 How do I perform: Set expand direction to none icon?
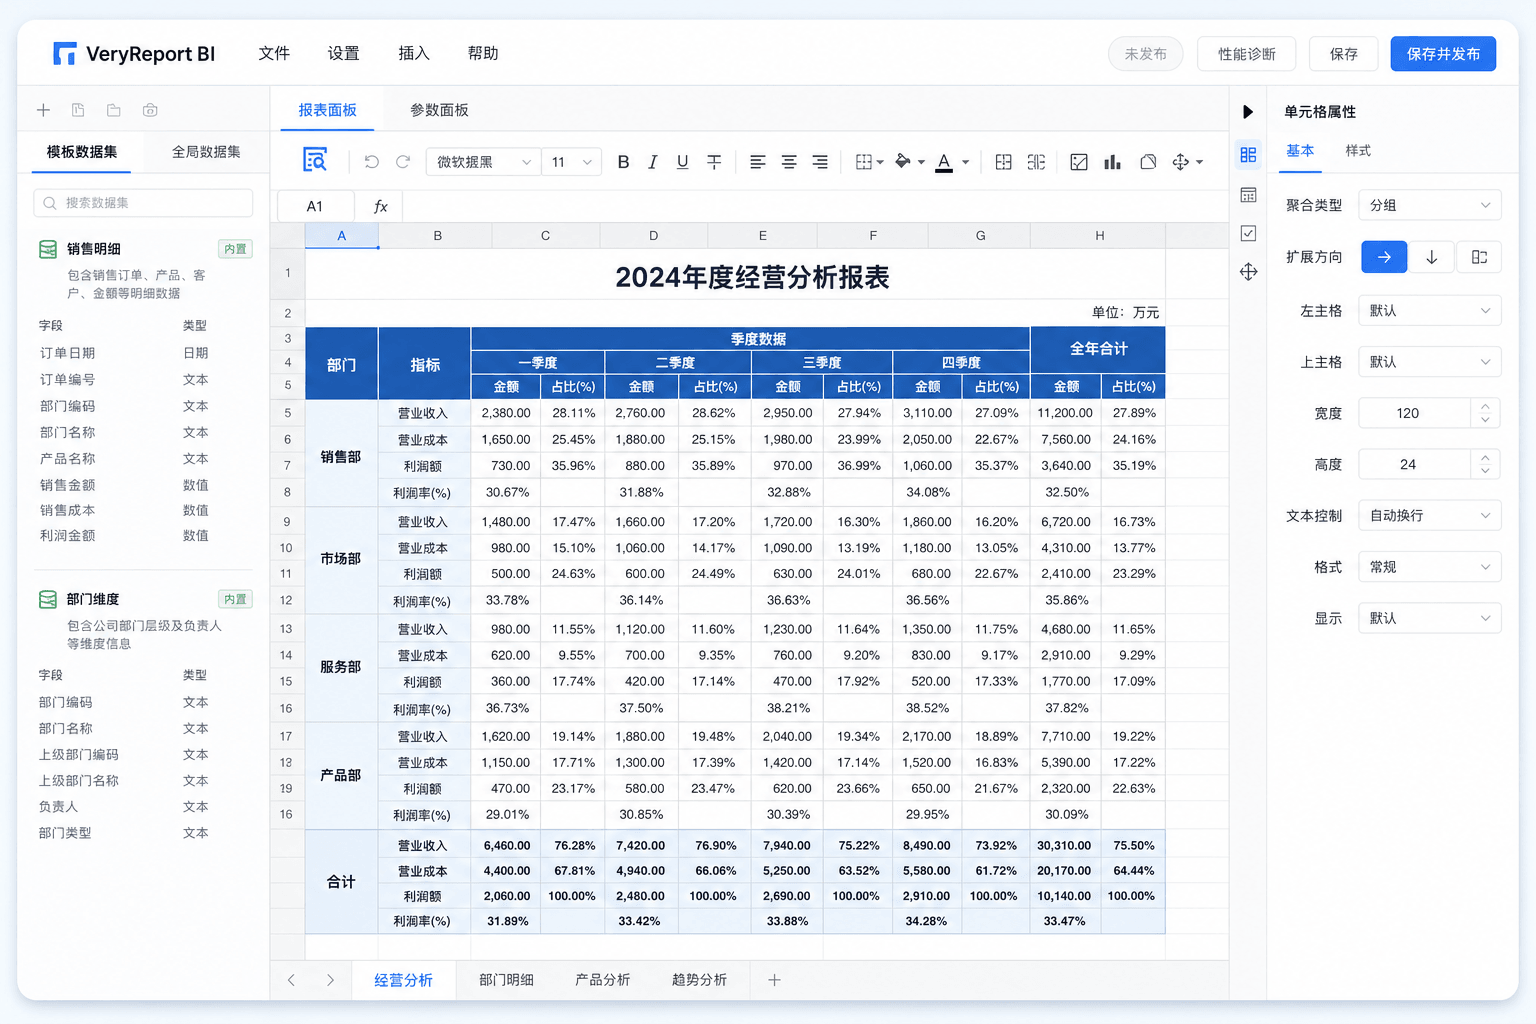[1479, 257]
